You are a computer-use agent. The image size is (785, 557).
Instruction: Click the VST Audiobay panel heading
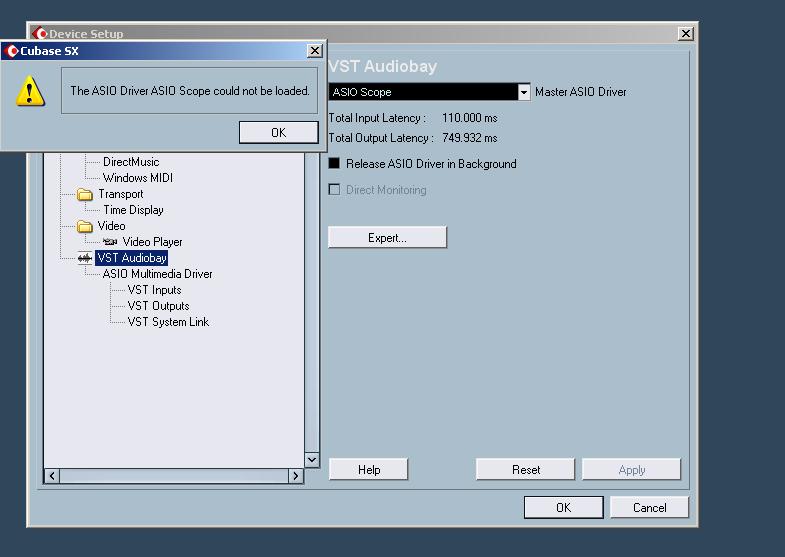382,66
